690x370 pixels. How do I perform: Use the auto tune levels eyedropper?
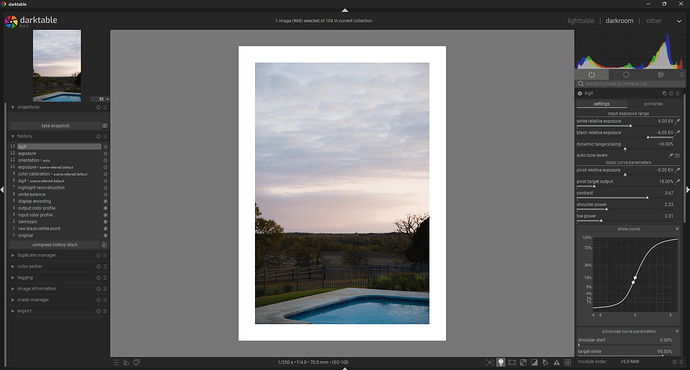click(671, 155)
